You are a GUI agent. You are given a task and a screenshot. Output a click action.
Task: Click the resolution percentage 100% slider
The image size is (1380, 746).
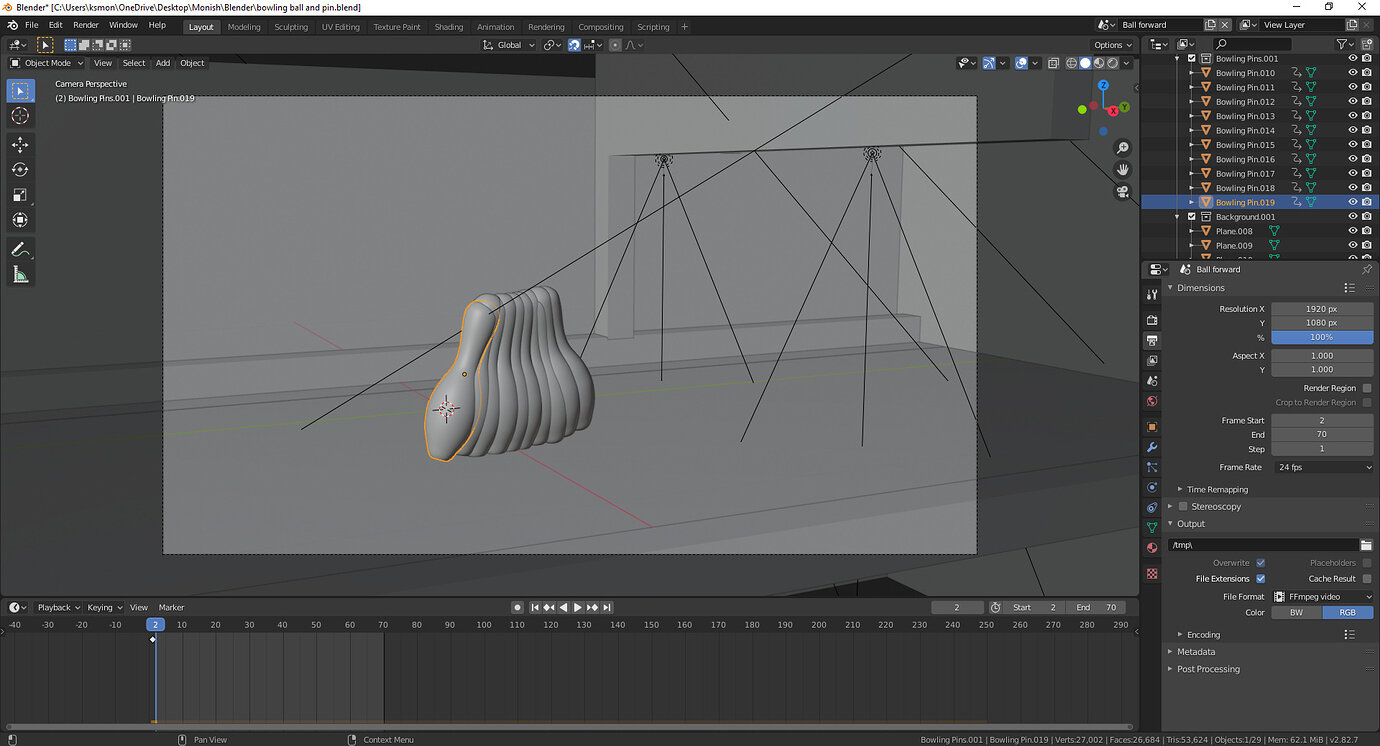click(x=1322, y=338)
